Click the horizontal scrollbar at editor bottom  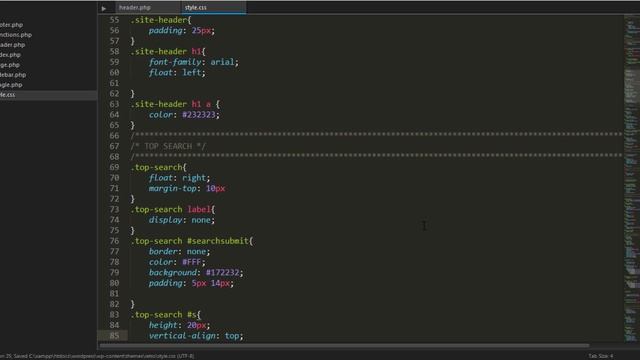click(x=344, y=346)
